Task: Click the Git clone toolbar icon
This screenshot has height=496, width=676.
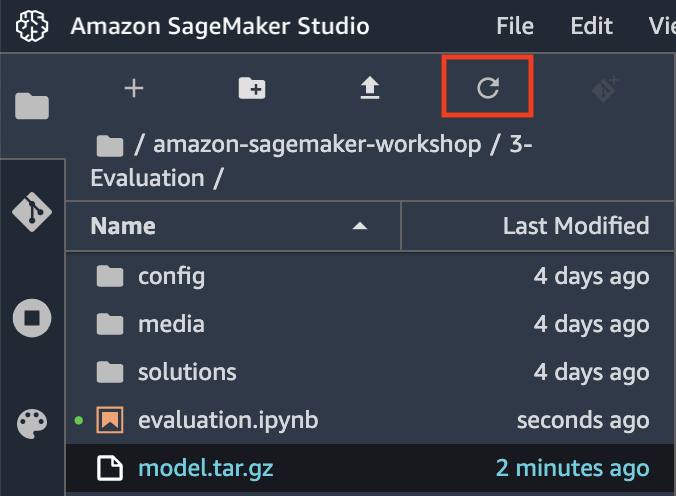Action: coord(605,88)
